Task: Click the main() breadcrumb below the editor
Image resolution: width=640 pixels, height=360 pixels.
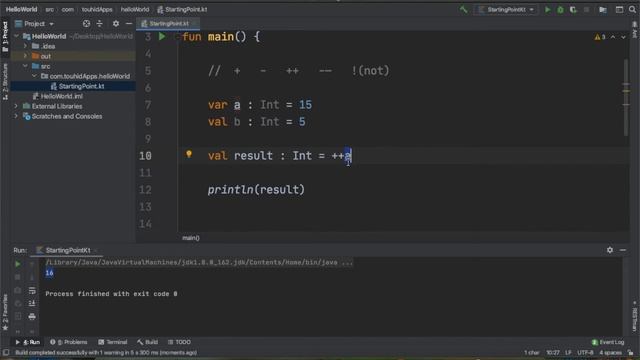Action: click(191, 238)
